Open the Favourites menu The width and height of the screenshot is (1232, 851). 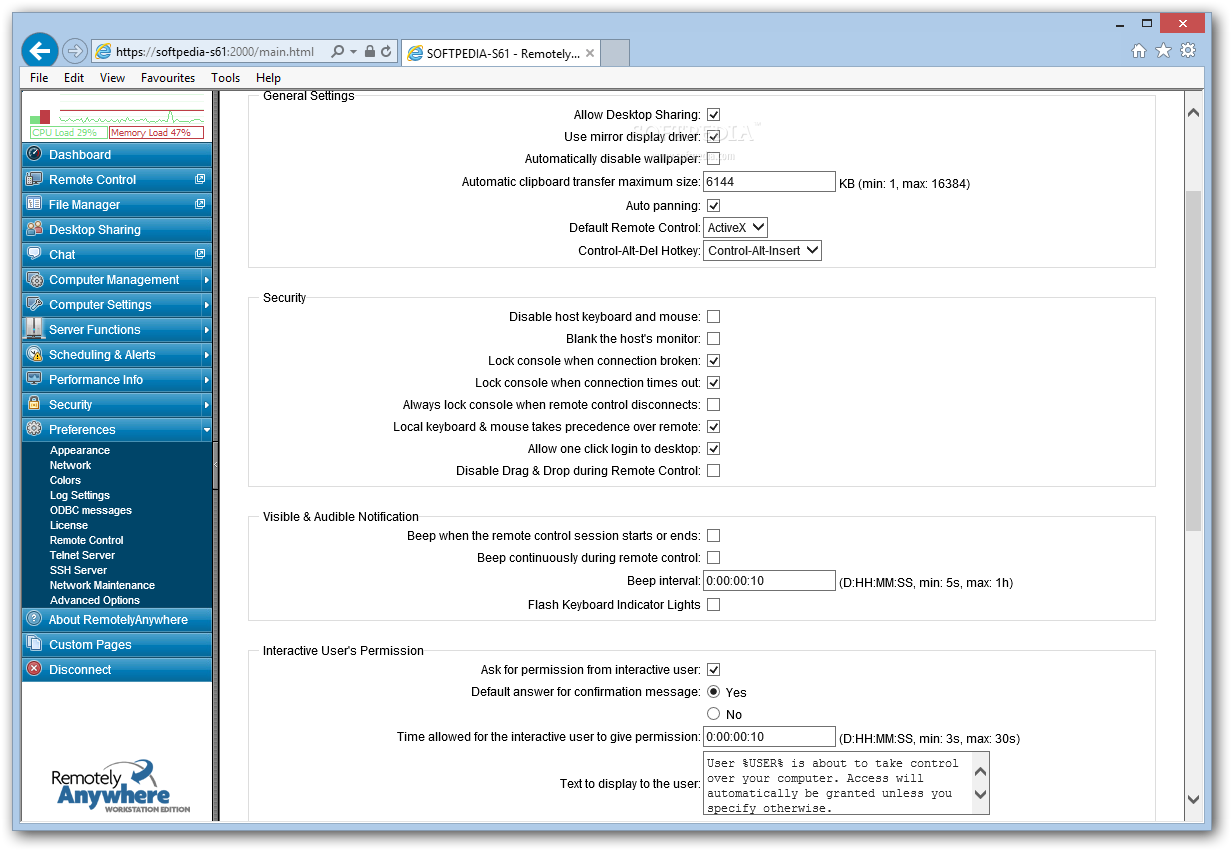(x=168, y=78)
